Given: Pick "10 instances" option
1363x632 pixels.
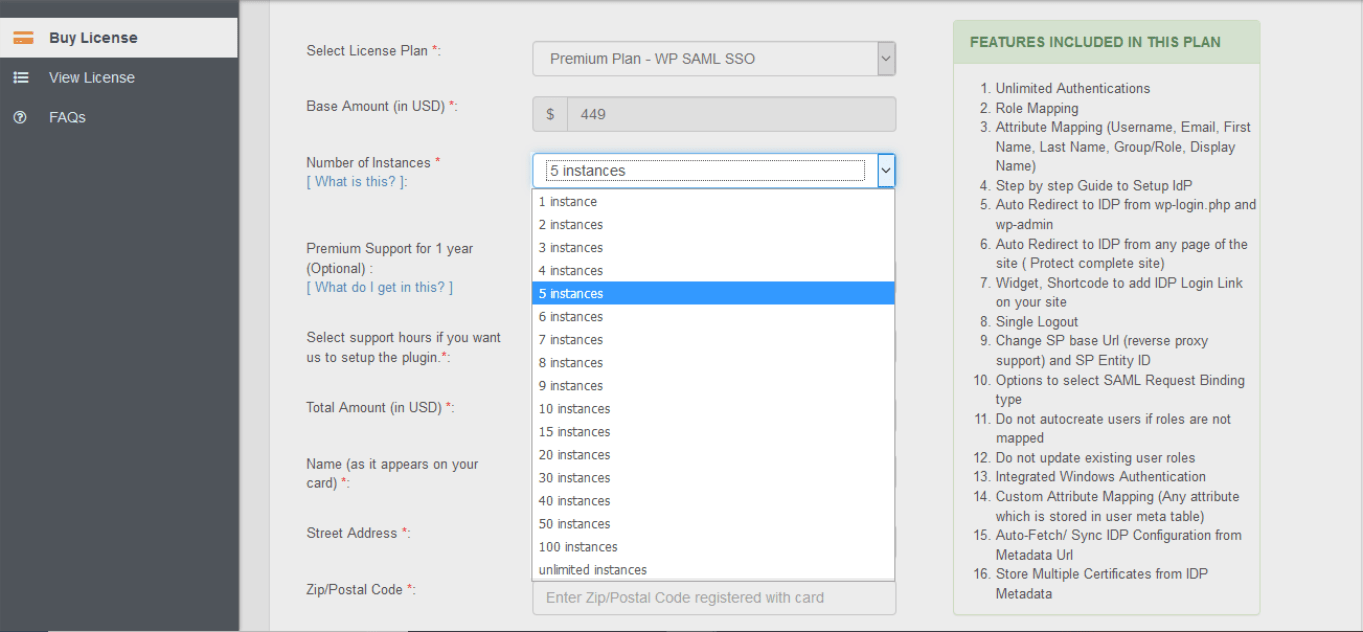Looking at the screenshot, I should (714, 409).
